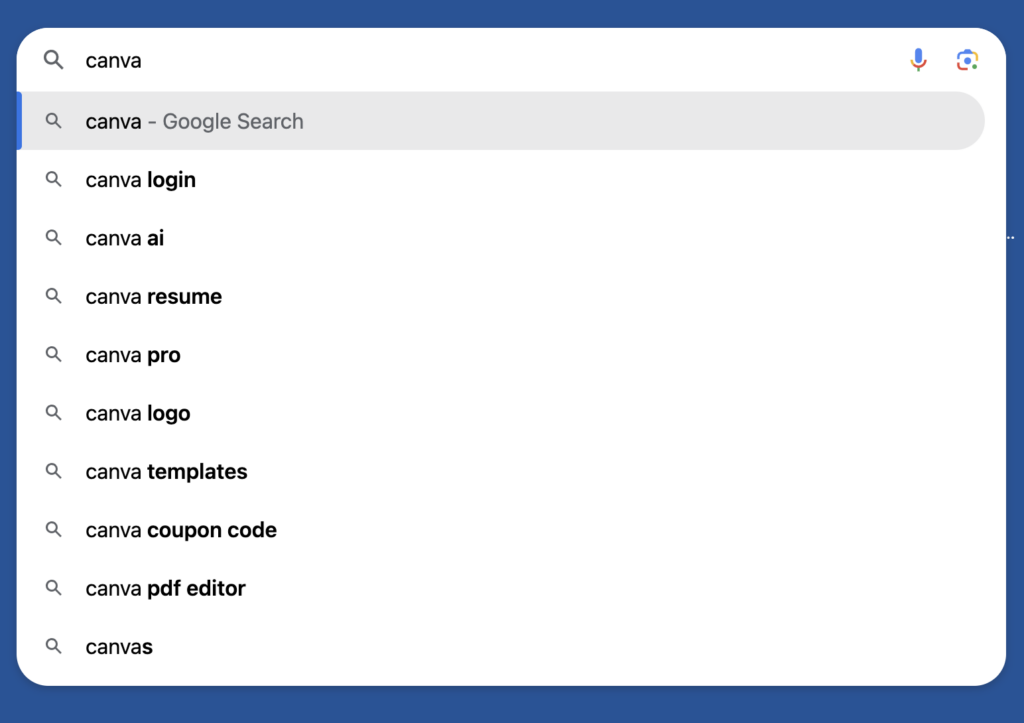Open the 'canva resume' suggestion
1024x723 pixels.
click(153, 296)
